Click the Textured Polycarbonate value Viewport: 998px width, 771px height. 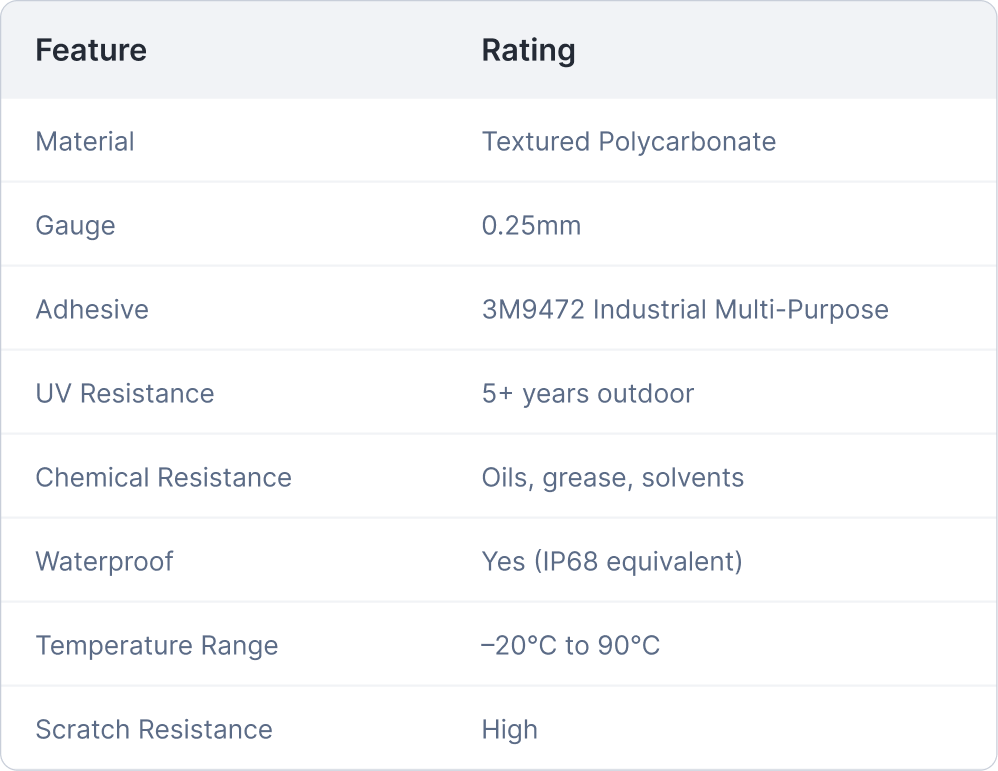pos(628,141)
